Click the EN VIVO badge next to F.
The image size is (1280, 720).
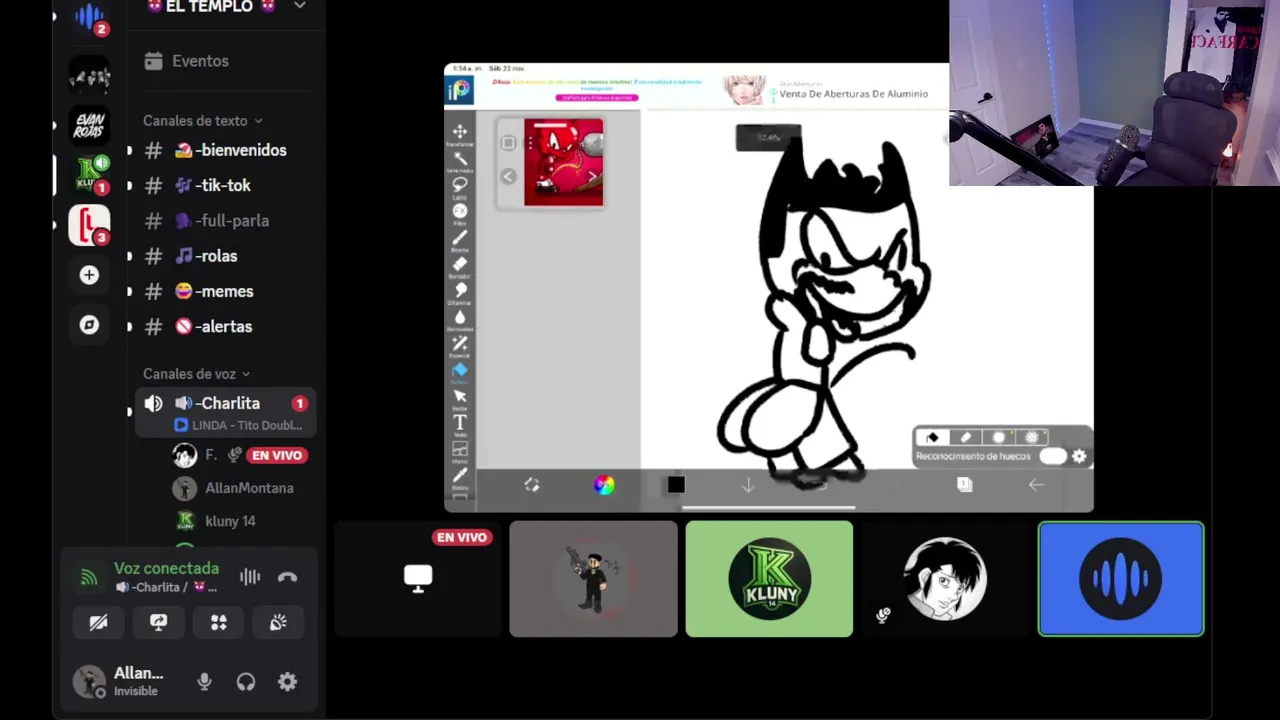point(277,455)
